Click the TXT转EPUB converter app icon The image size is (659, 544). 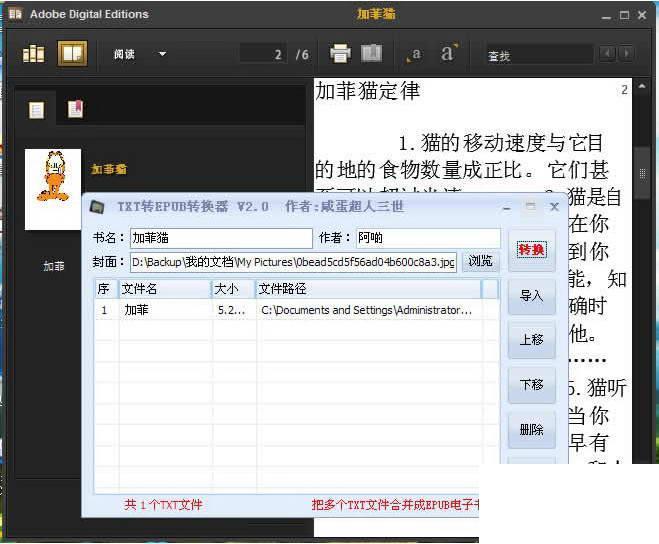point(98,207)
